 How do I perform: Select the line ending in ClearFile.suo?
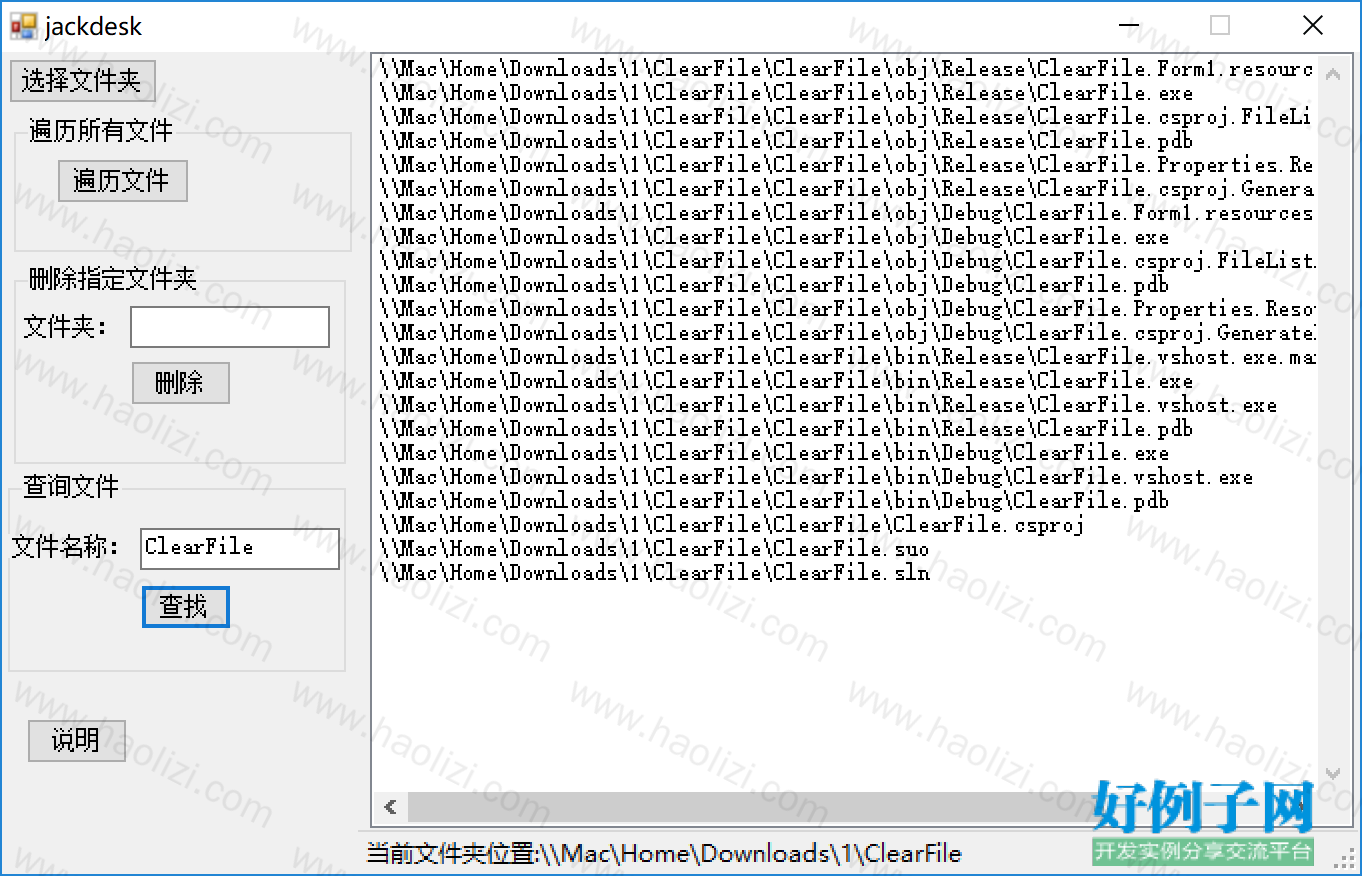pyautogui.click(x=654, y=549)
